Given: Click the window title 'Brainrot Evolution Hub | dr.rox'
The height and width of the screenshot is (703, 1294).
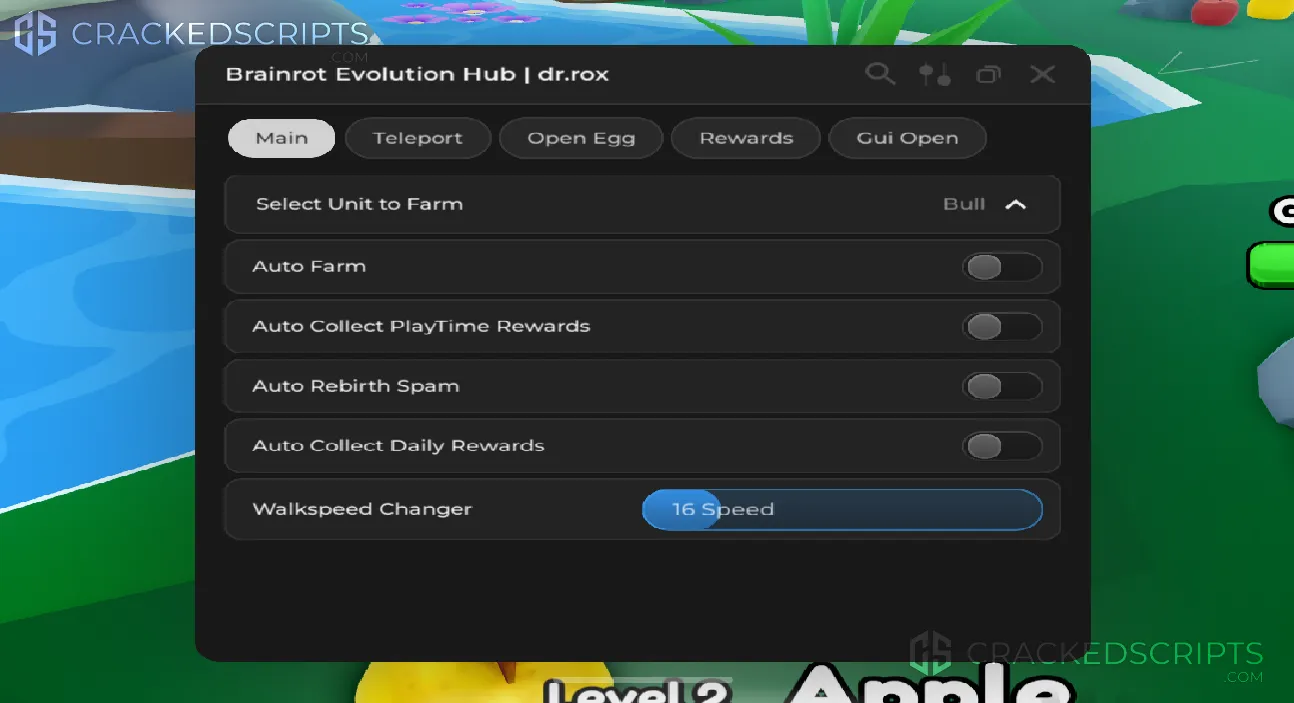Looking at the screenshot, I should (417, 74).
